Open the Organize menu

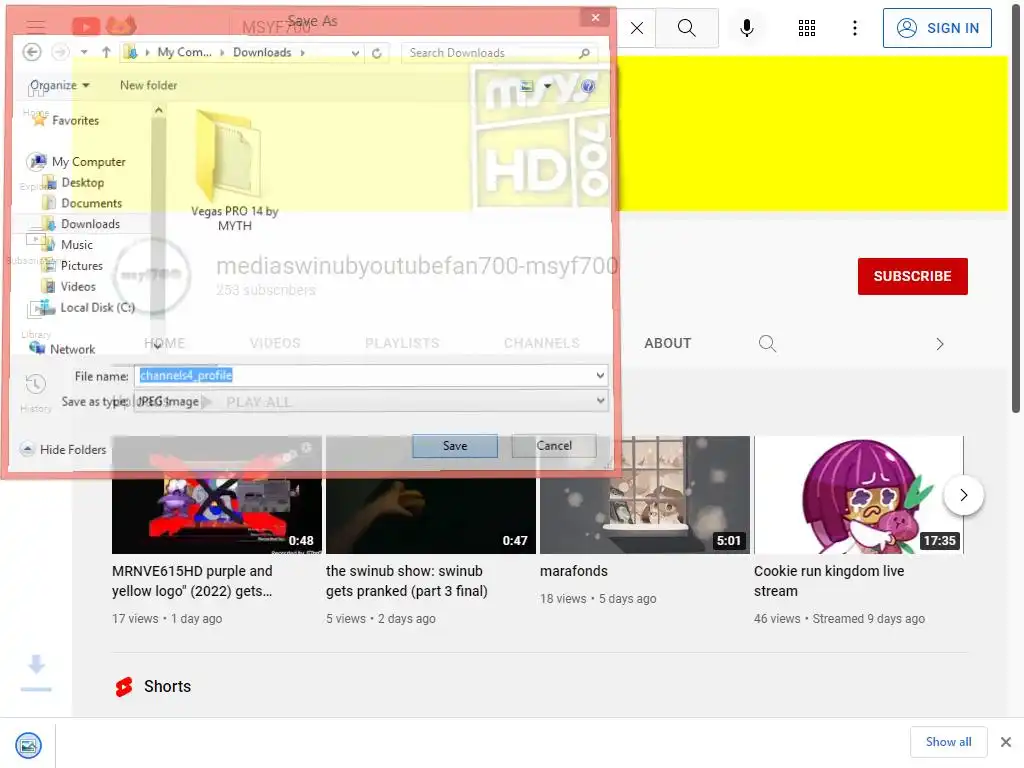pos(60,86)
